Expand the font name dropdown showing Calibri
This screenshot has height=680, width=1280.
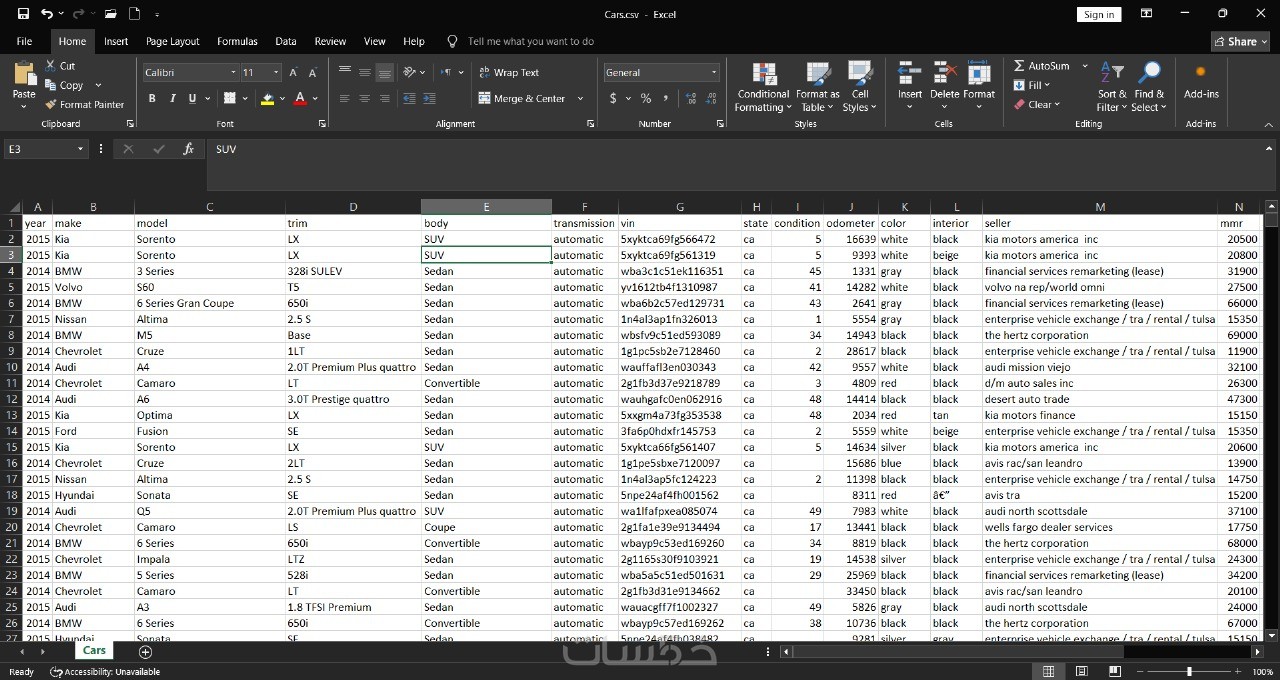click(233, 73)
